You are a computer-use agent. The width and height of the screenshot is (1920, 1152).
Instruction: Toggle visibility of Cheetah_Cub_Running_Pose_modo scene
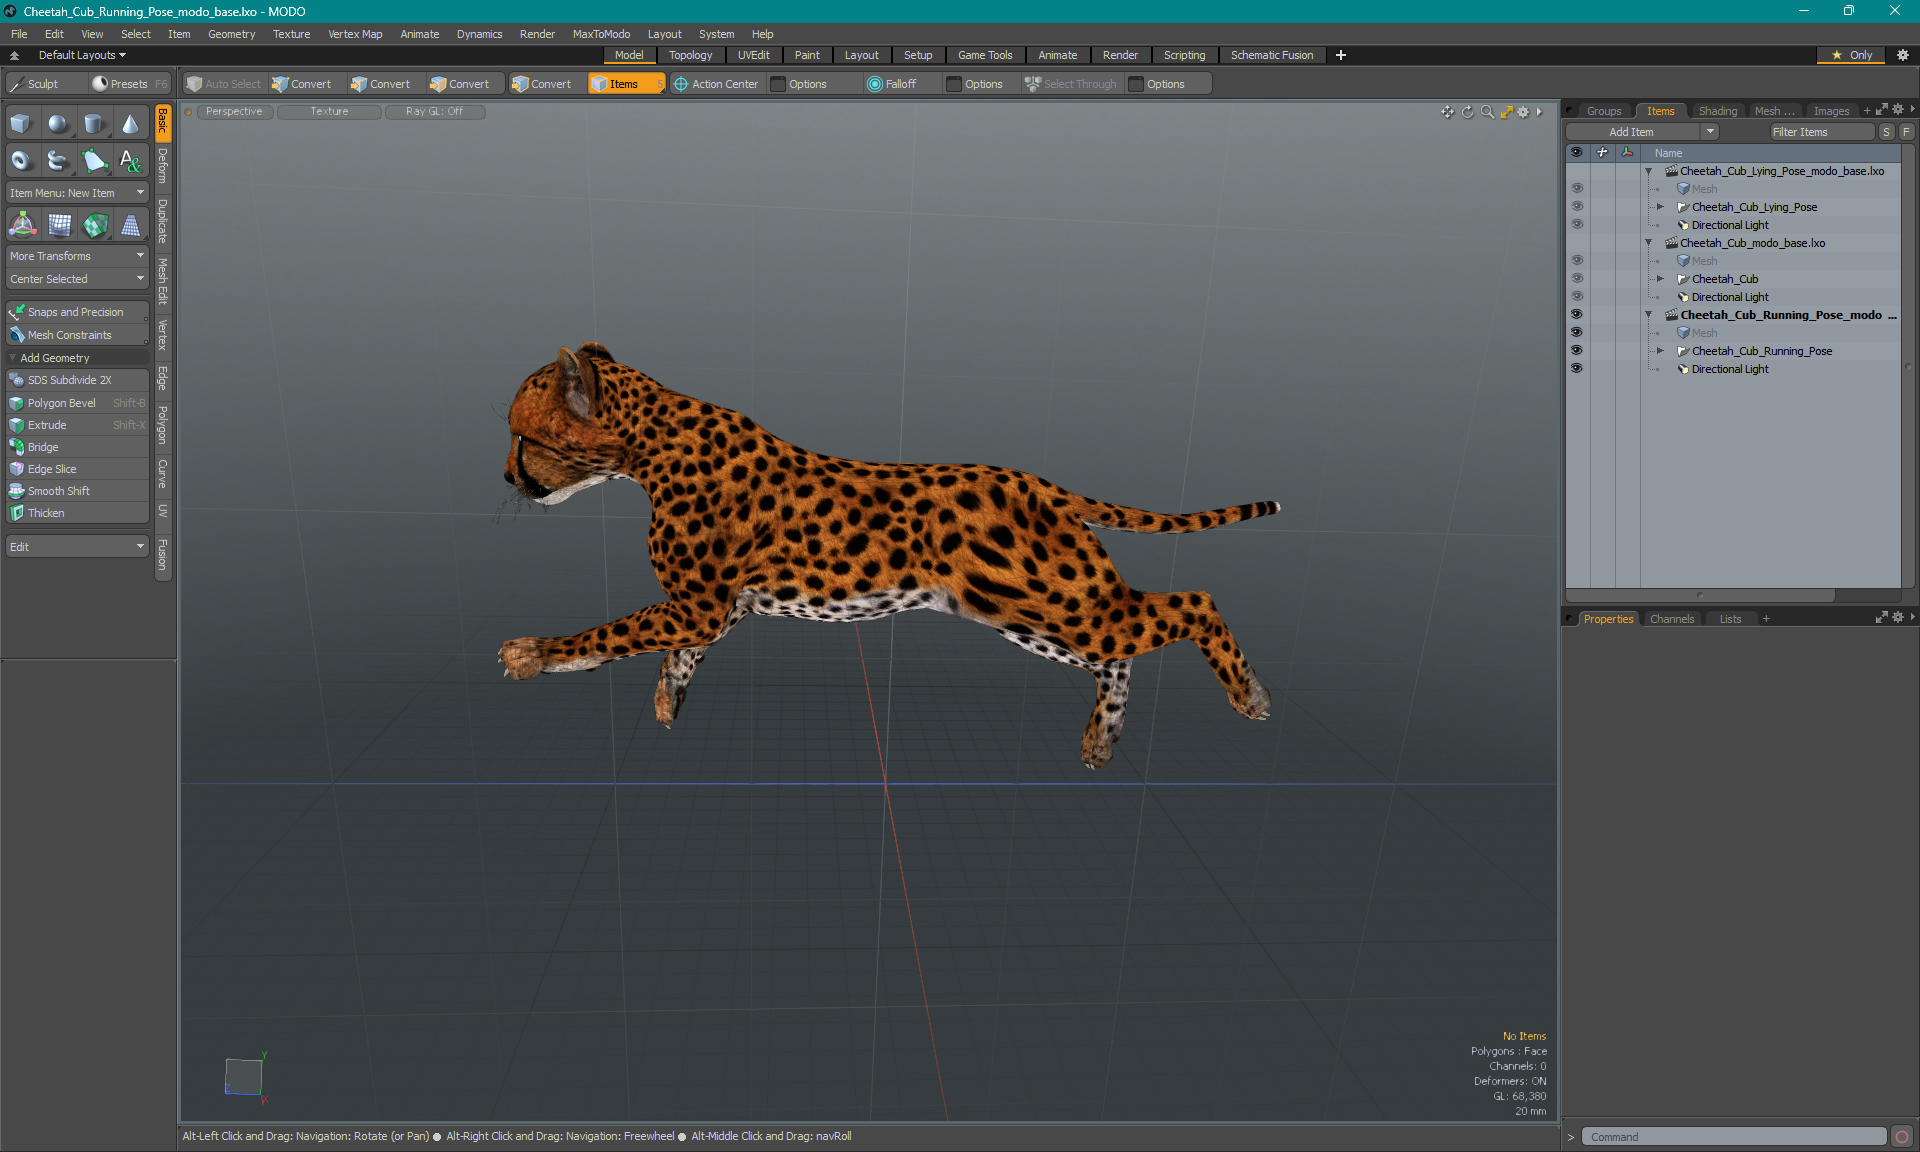[x=1577, y=314]
